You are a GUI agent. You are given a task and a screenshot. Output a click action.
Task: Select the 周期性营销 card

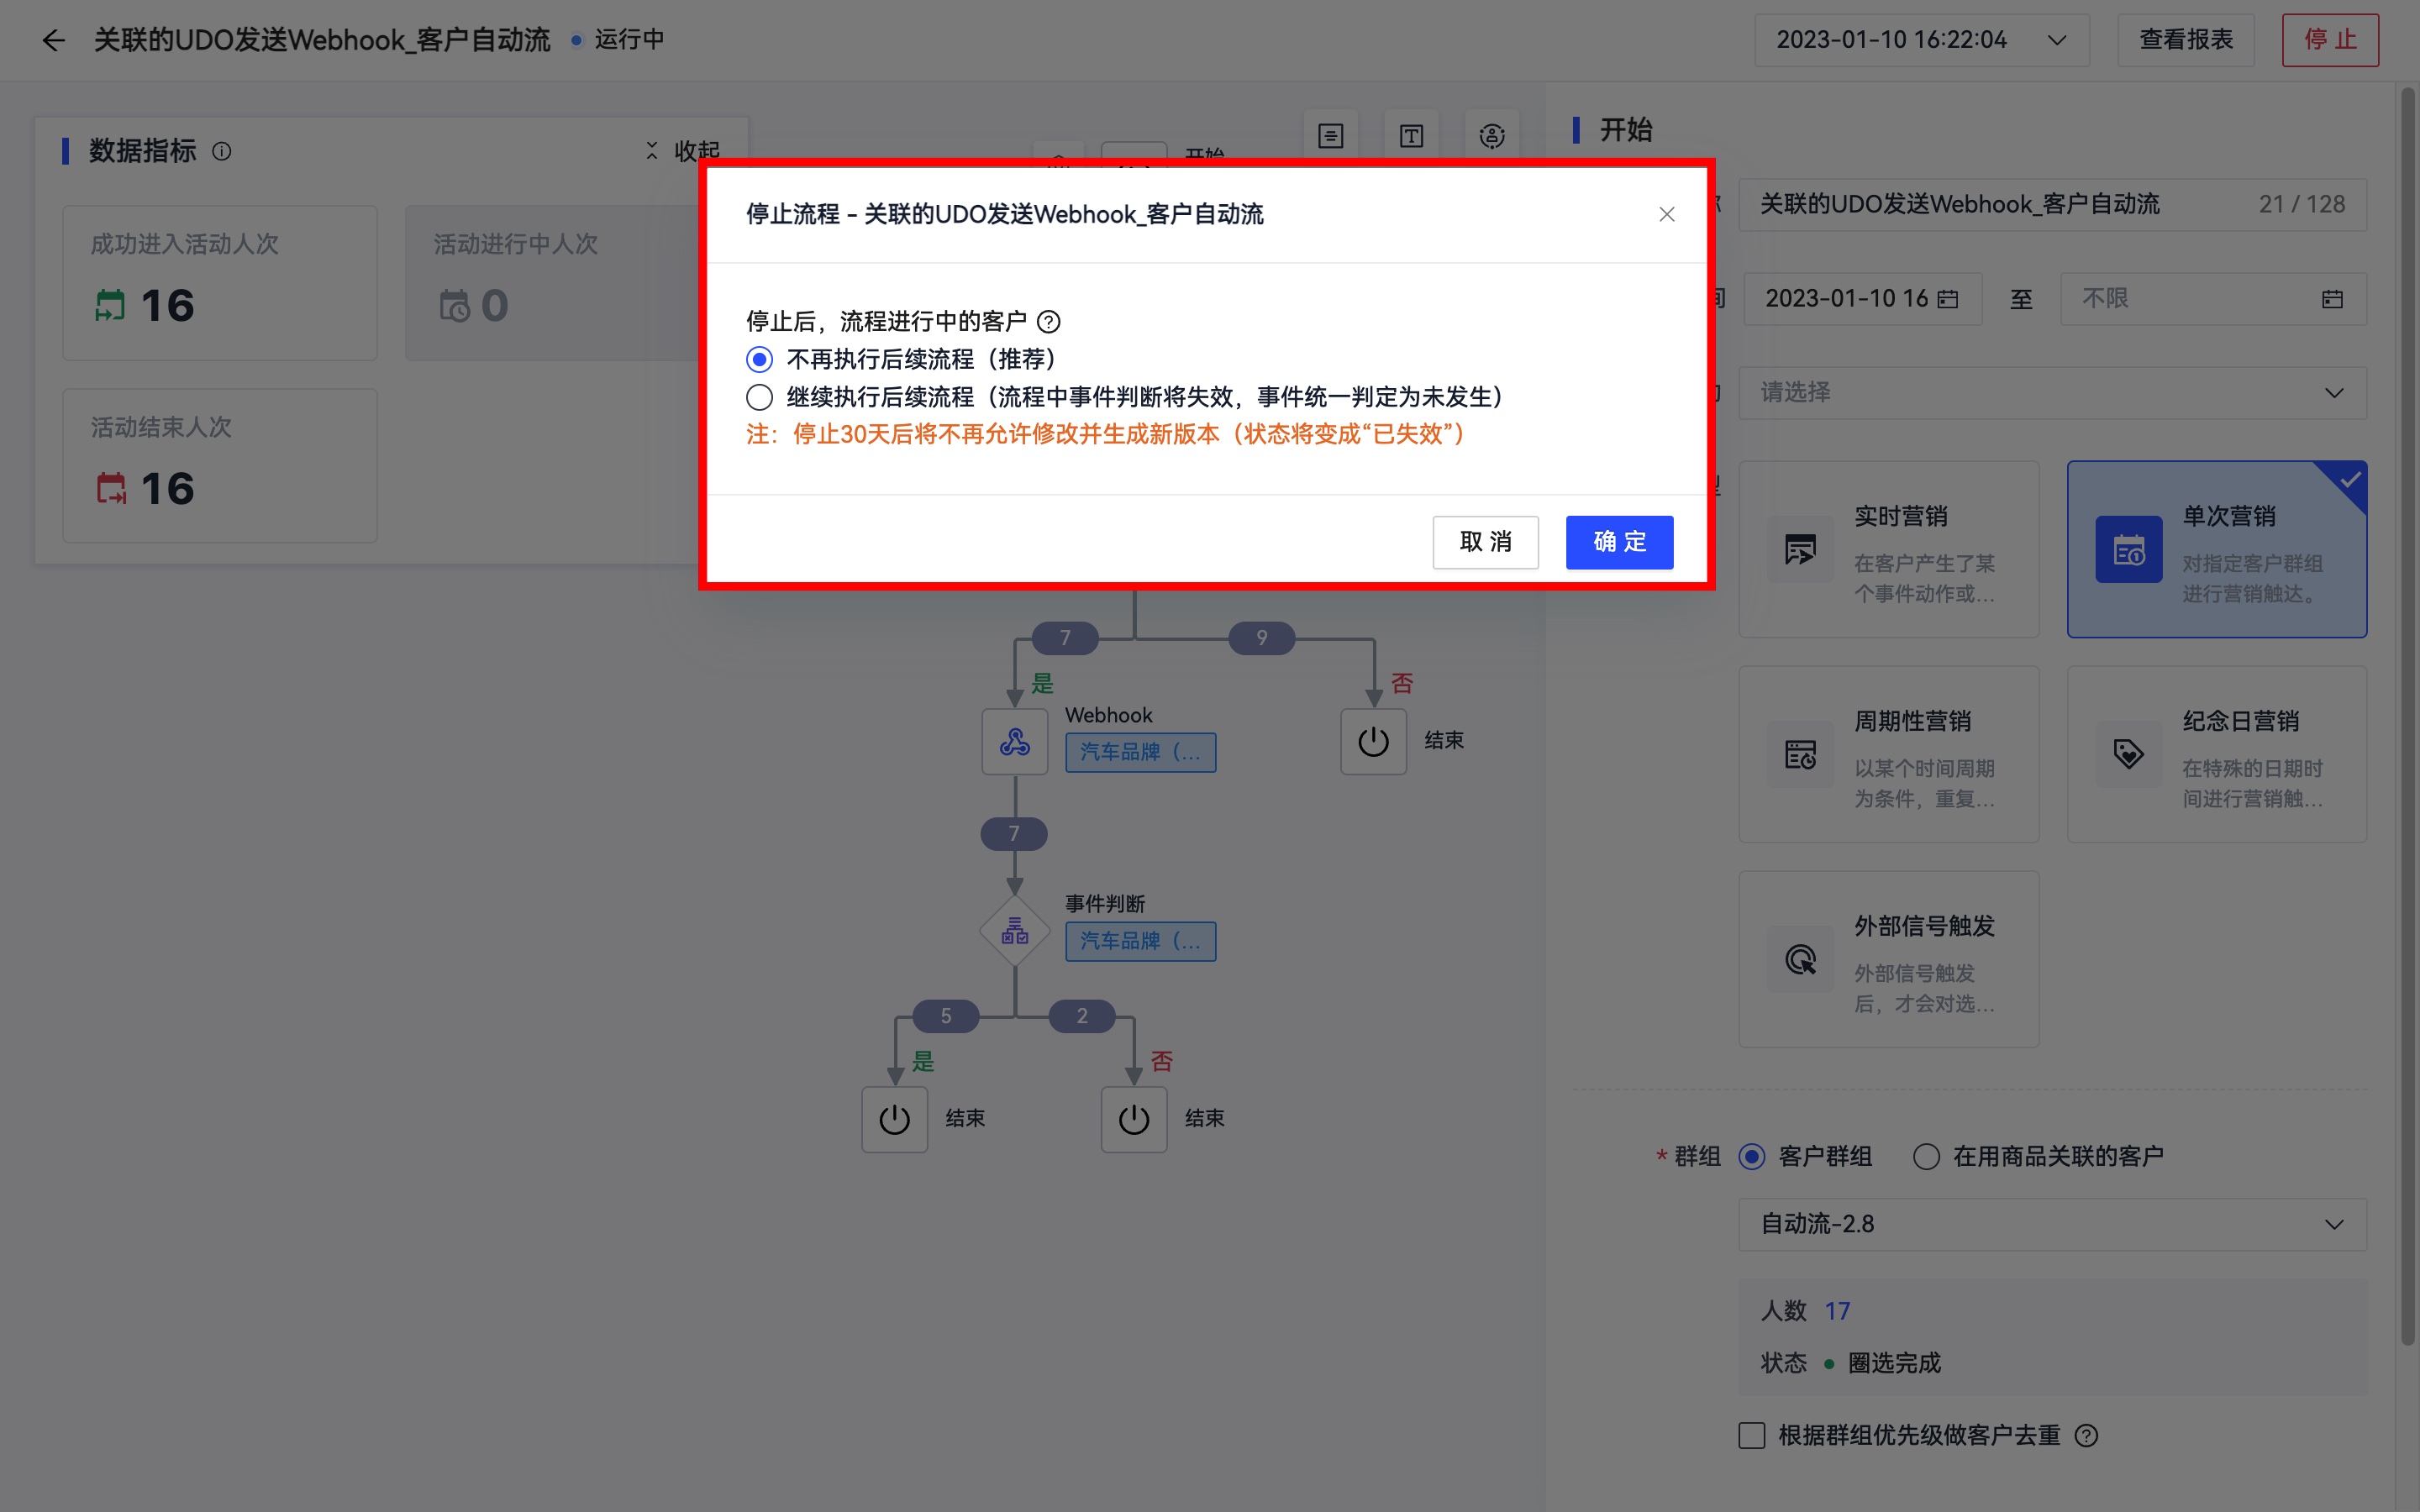1888,754
